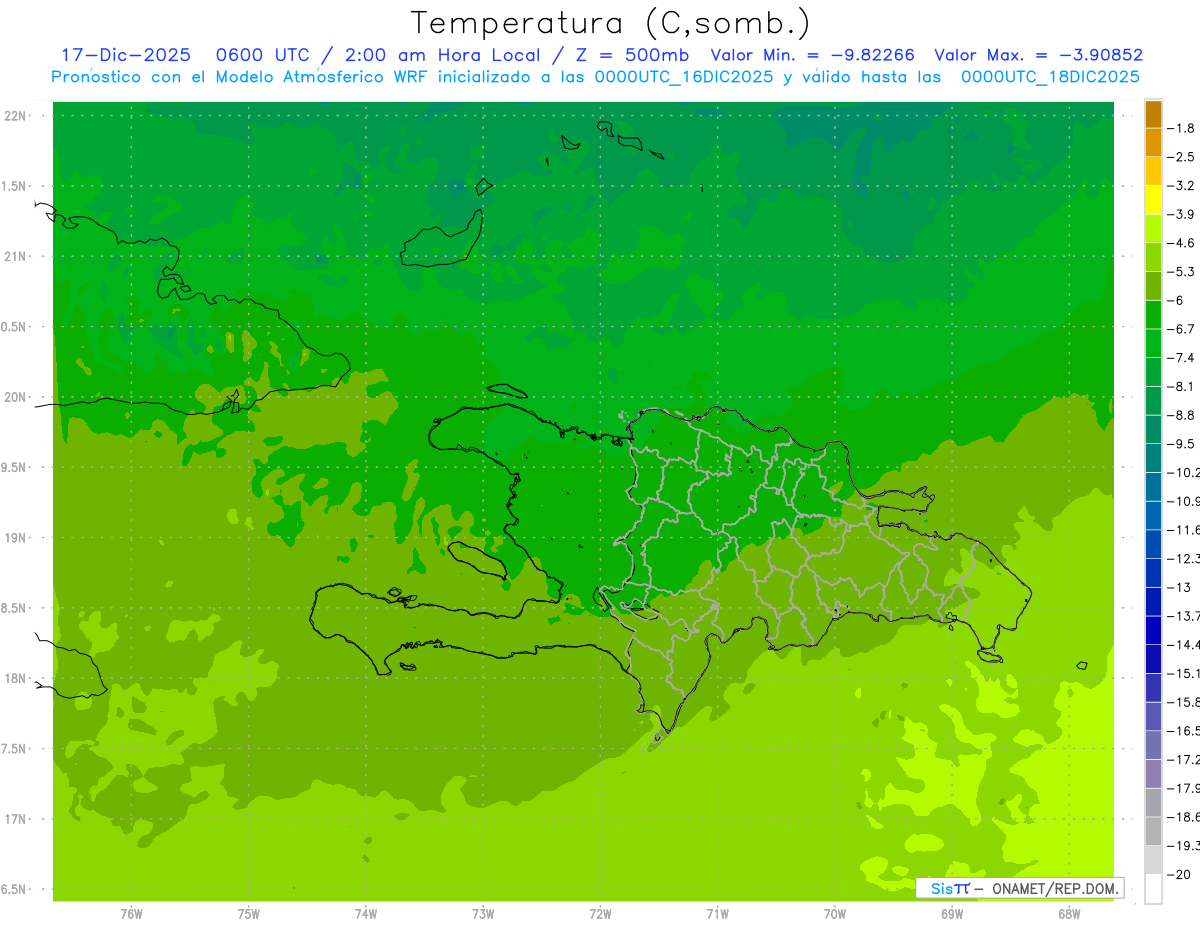The image size is (1200, 927).
Task: Pick the orange swatch between -1.8 and -2.5
Action: pos(1153,142)
